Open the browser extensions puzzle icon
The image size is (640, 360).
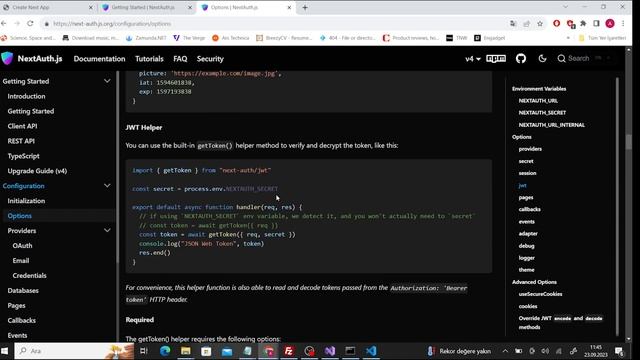point(583,24)
